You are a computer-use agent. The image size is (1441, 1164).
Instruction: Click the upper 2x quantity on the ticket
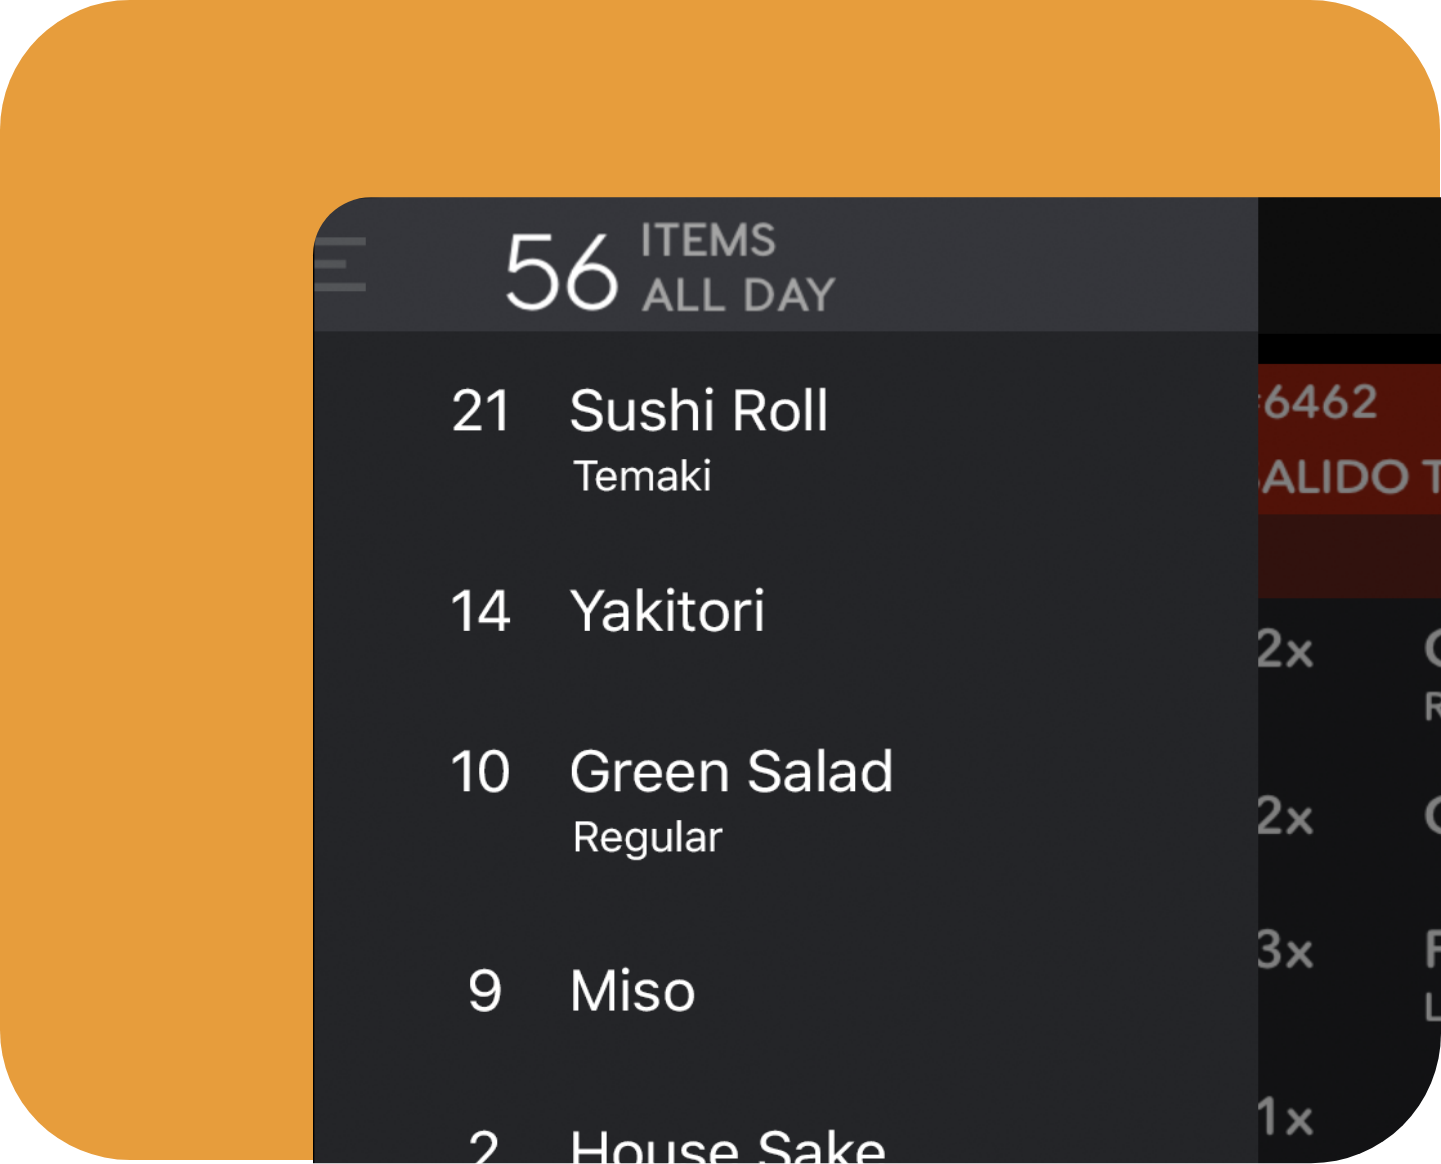(x=1286, y=651)
